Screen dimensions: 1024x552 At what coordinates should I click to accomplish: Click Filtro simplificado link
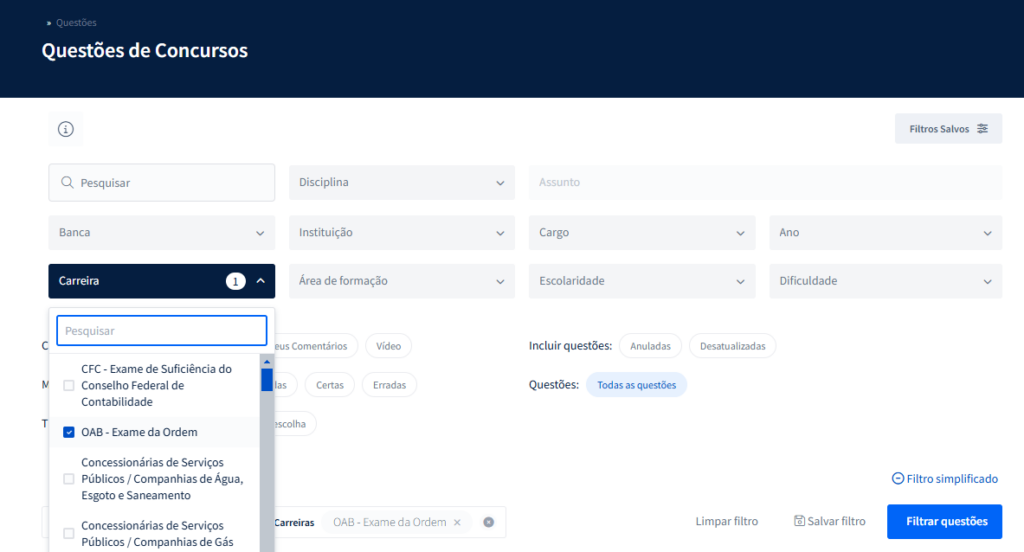945,479
